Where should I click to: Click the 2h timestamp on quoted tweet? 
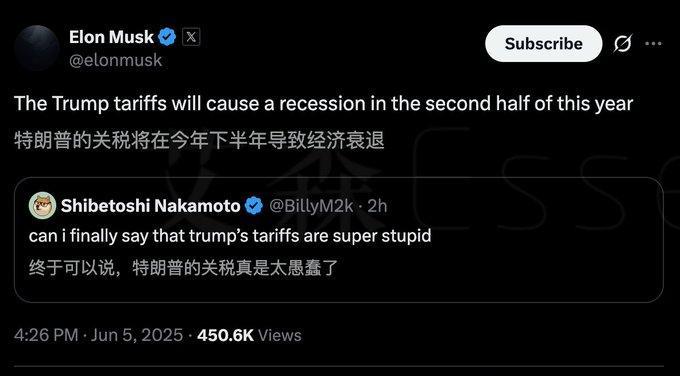pos(377,206)
